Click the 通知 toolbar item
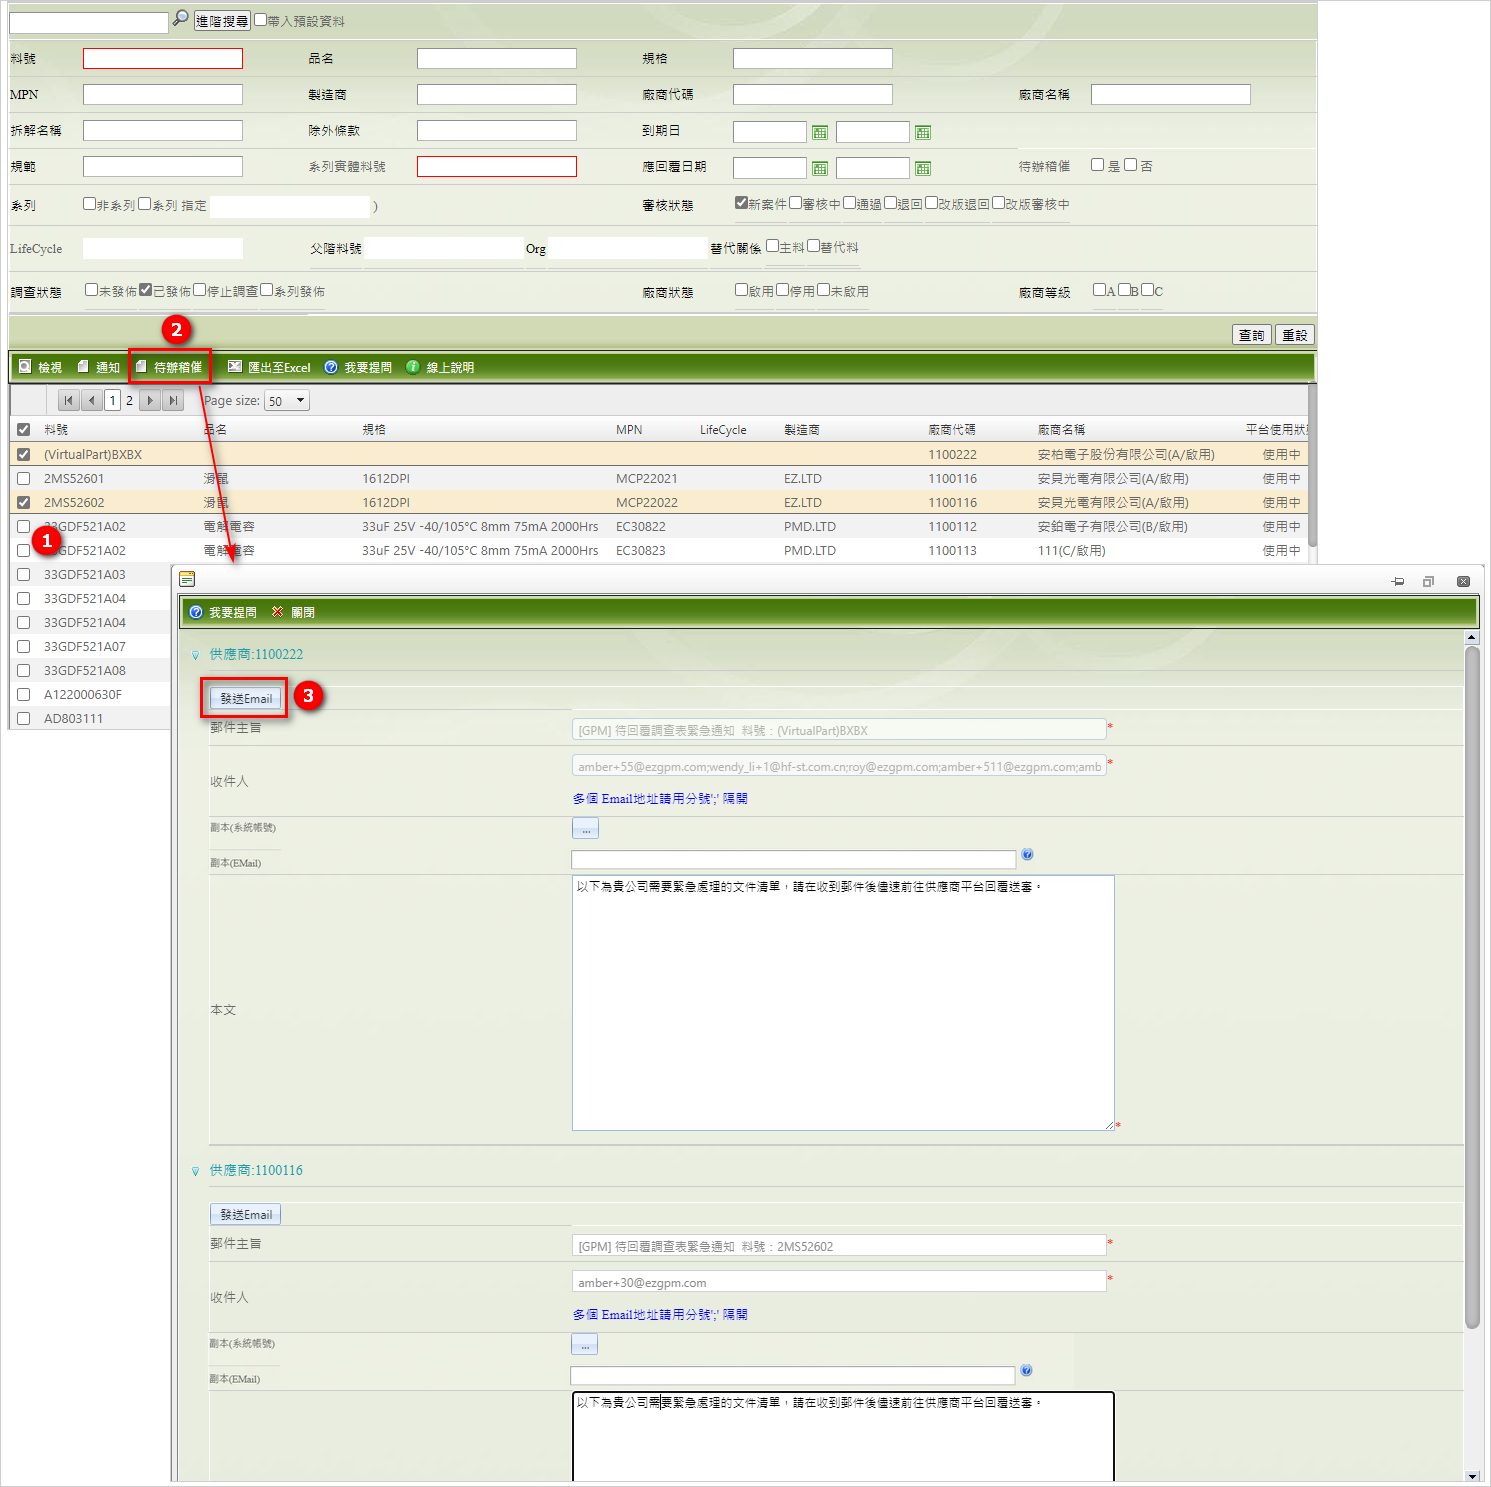The width and height of the screenshot is (1491, 1487). [x=99, y=367]
